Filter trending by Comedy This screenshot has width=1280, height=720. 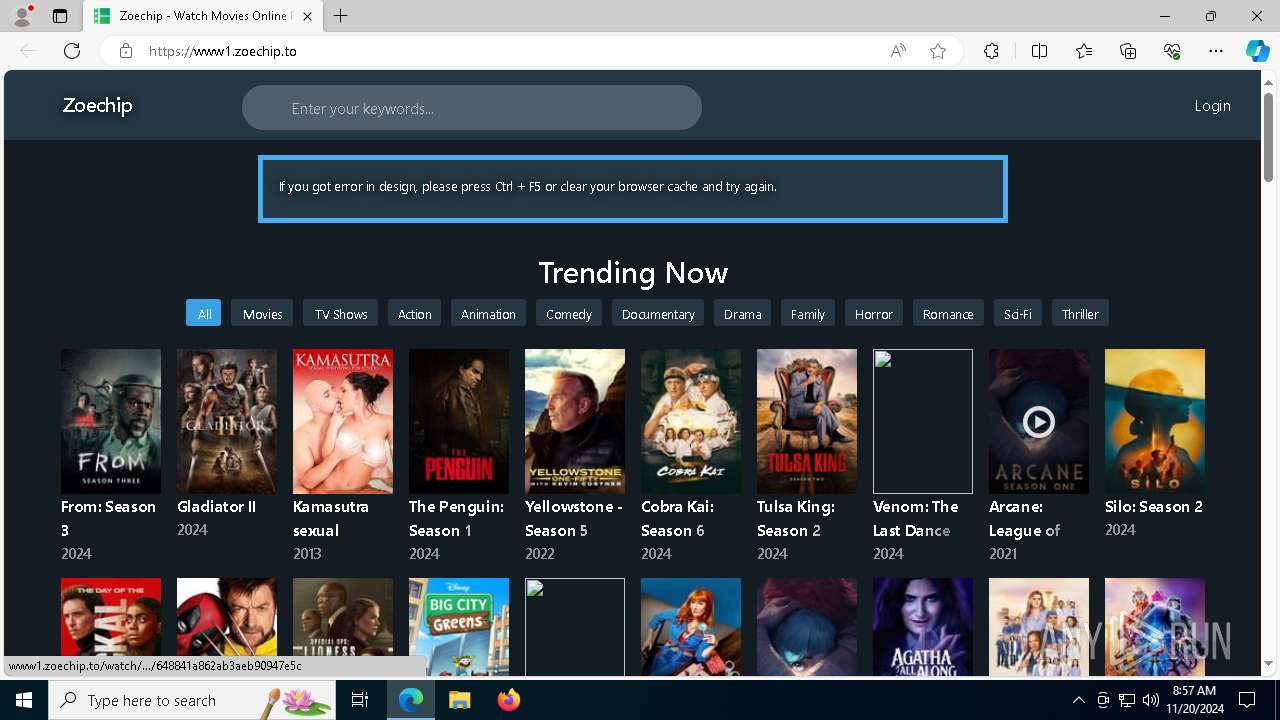(x=569, y=313)
